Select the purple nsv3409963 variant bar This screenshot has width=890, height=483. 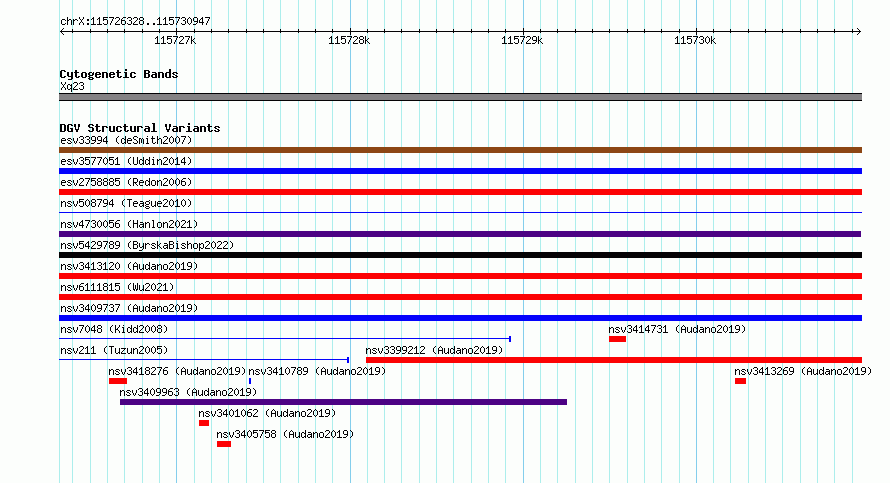pos(343,402)
